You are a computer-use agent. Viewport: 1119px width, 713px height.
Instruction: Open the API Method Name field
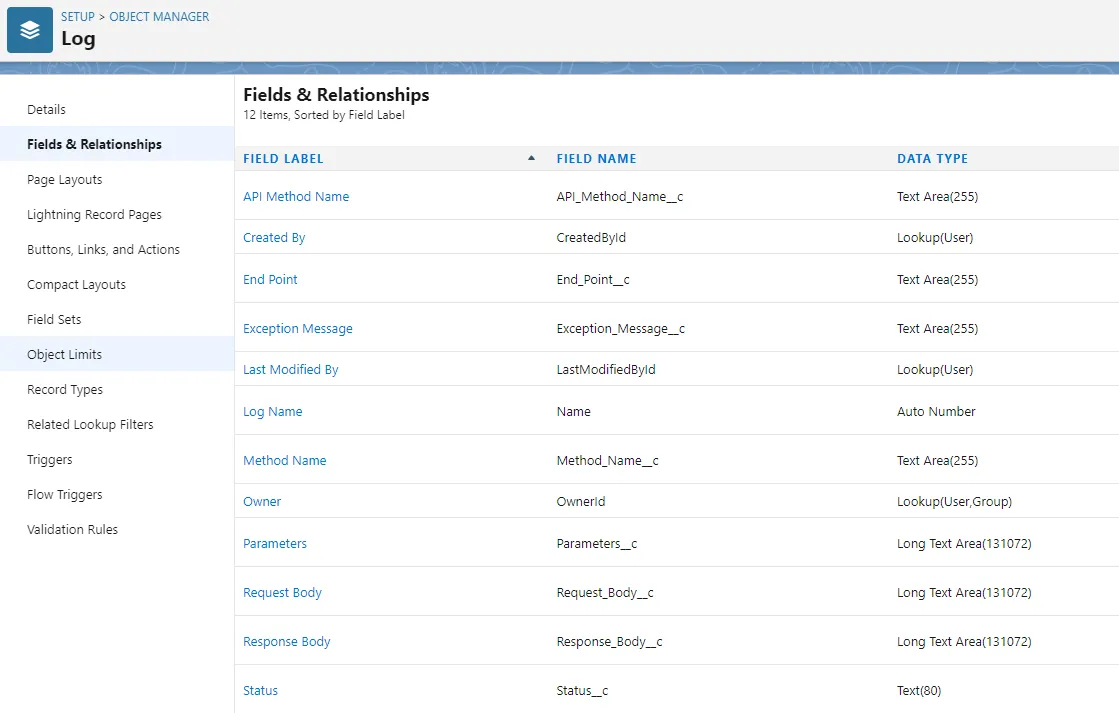click(296, 197)
